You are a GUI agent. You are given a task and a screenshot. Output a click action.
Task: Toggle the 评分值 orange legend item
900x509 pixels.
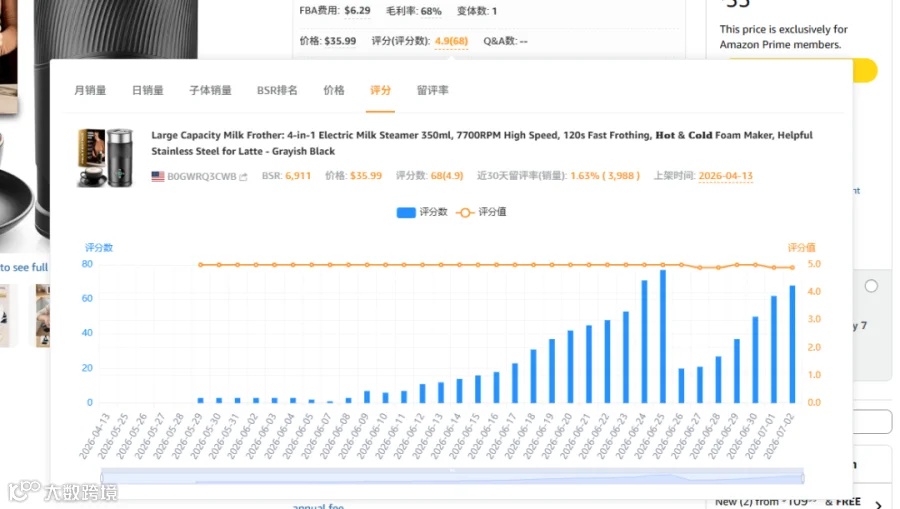coord(481,212)
